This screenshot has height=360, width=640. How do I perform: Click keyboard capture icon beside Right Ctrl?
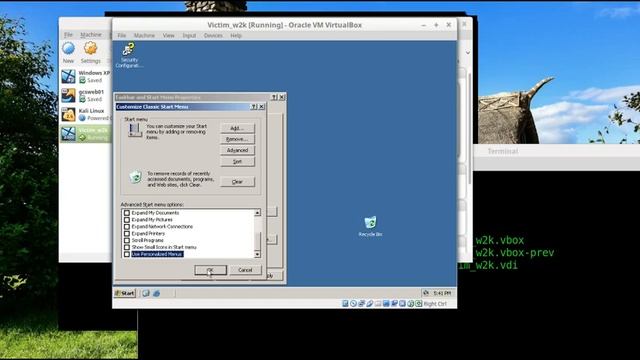tap(419, 303)
